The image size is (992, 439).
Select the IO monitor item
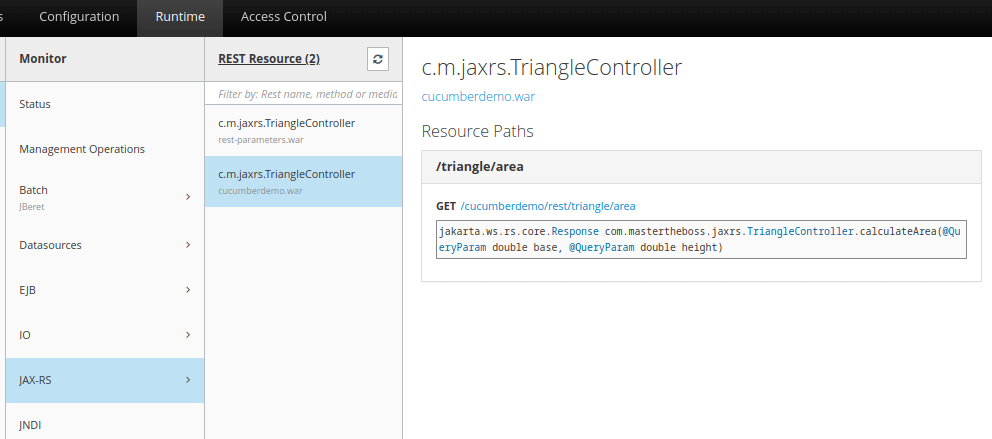pos(105,335)
